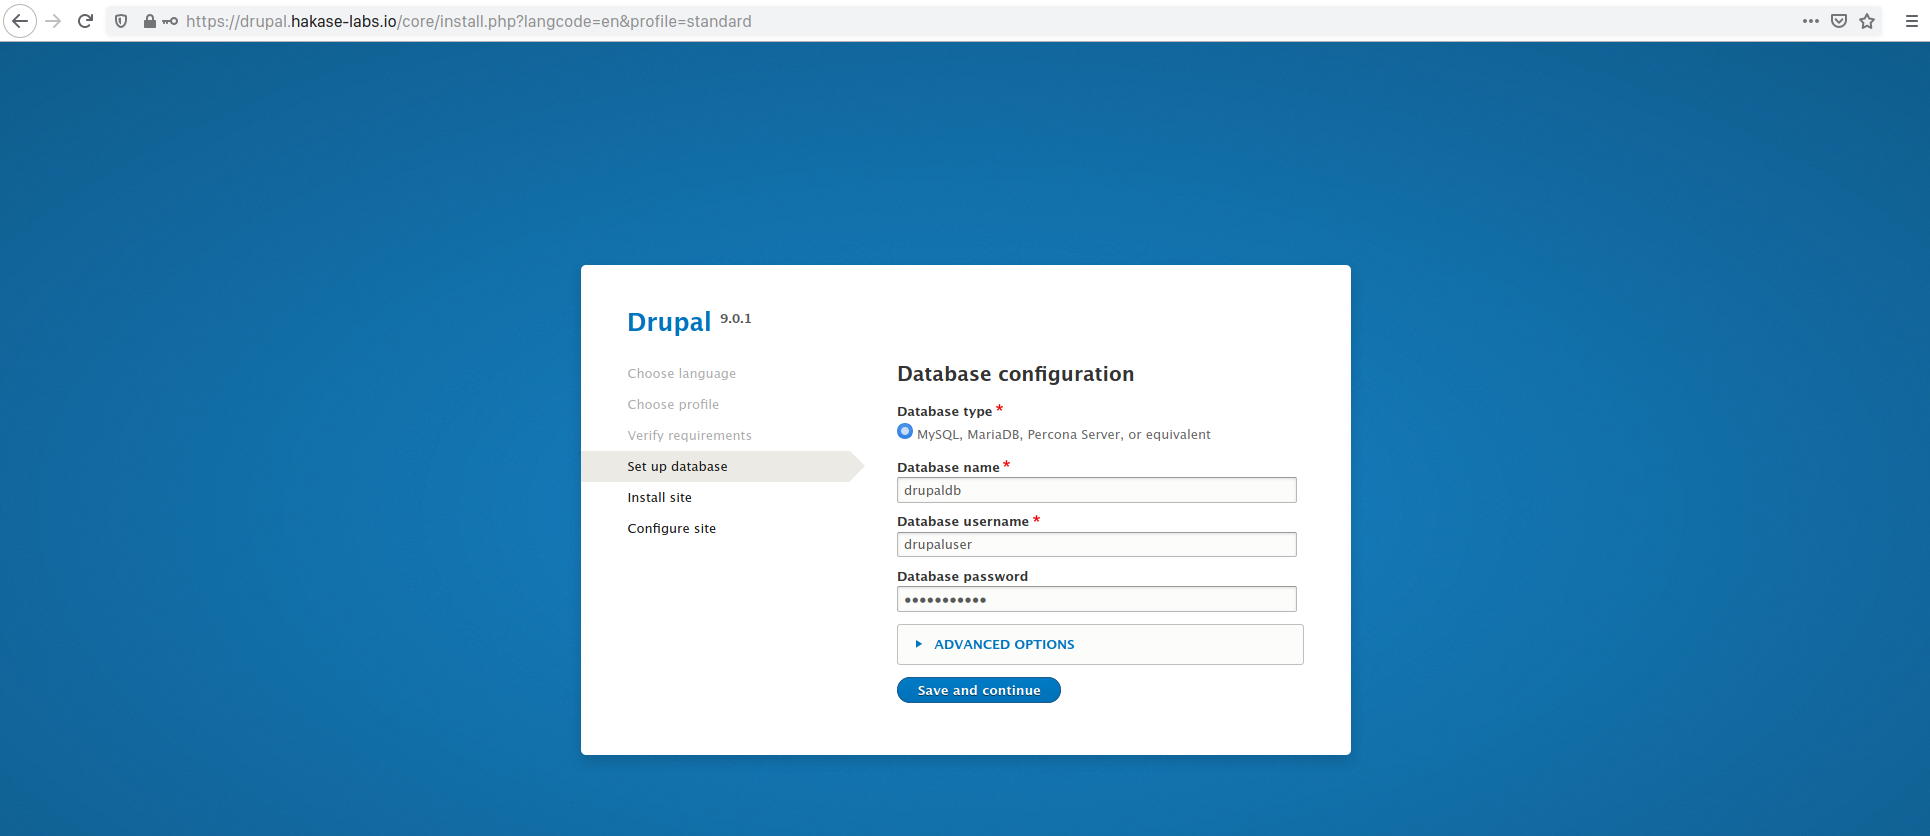Click the Drupal title heading

[x=669, y=322]
